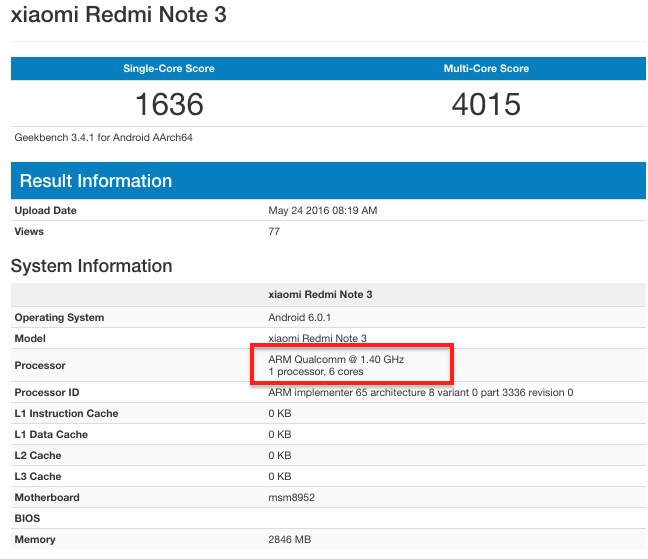Select the Single-Core Score header
648x559 pixels.
coord(168,69)
